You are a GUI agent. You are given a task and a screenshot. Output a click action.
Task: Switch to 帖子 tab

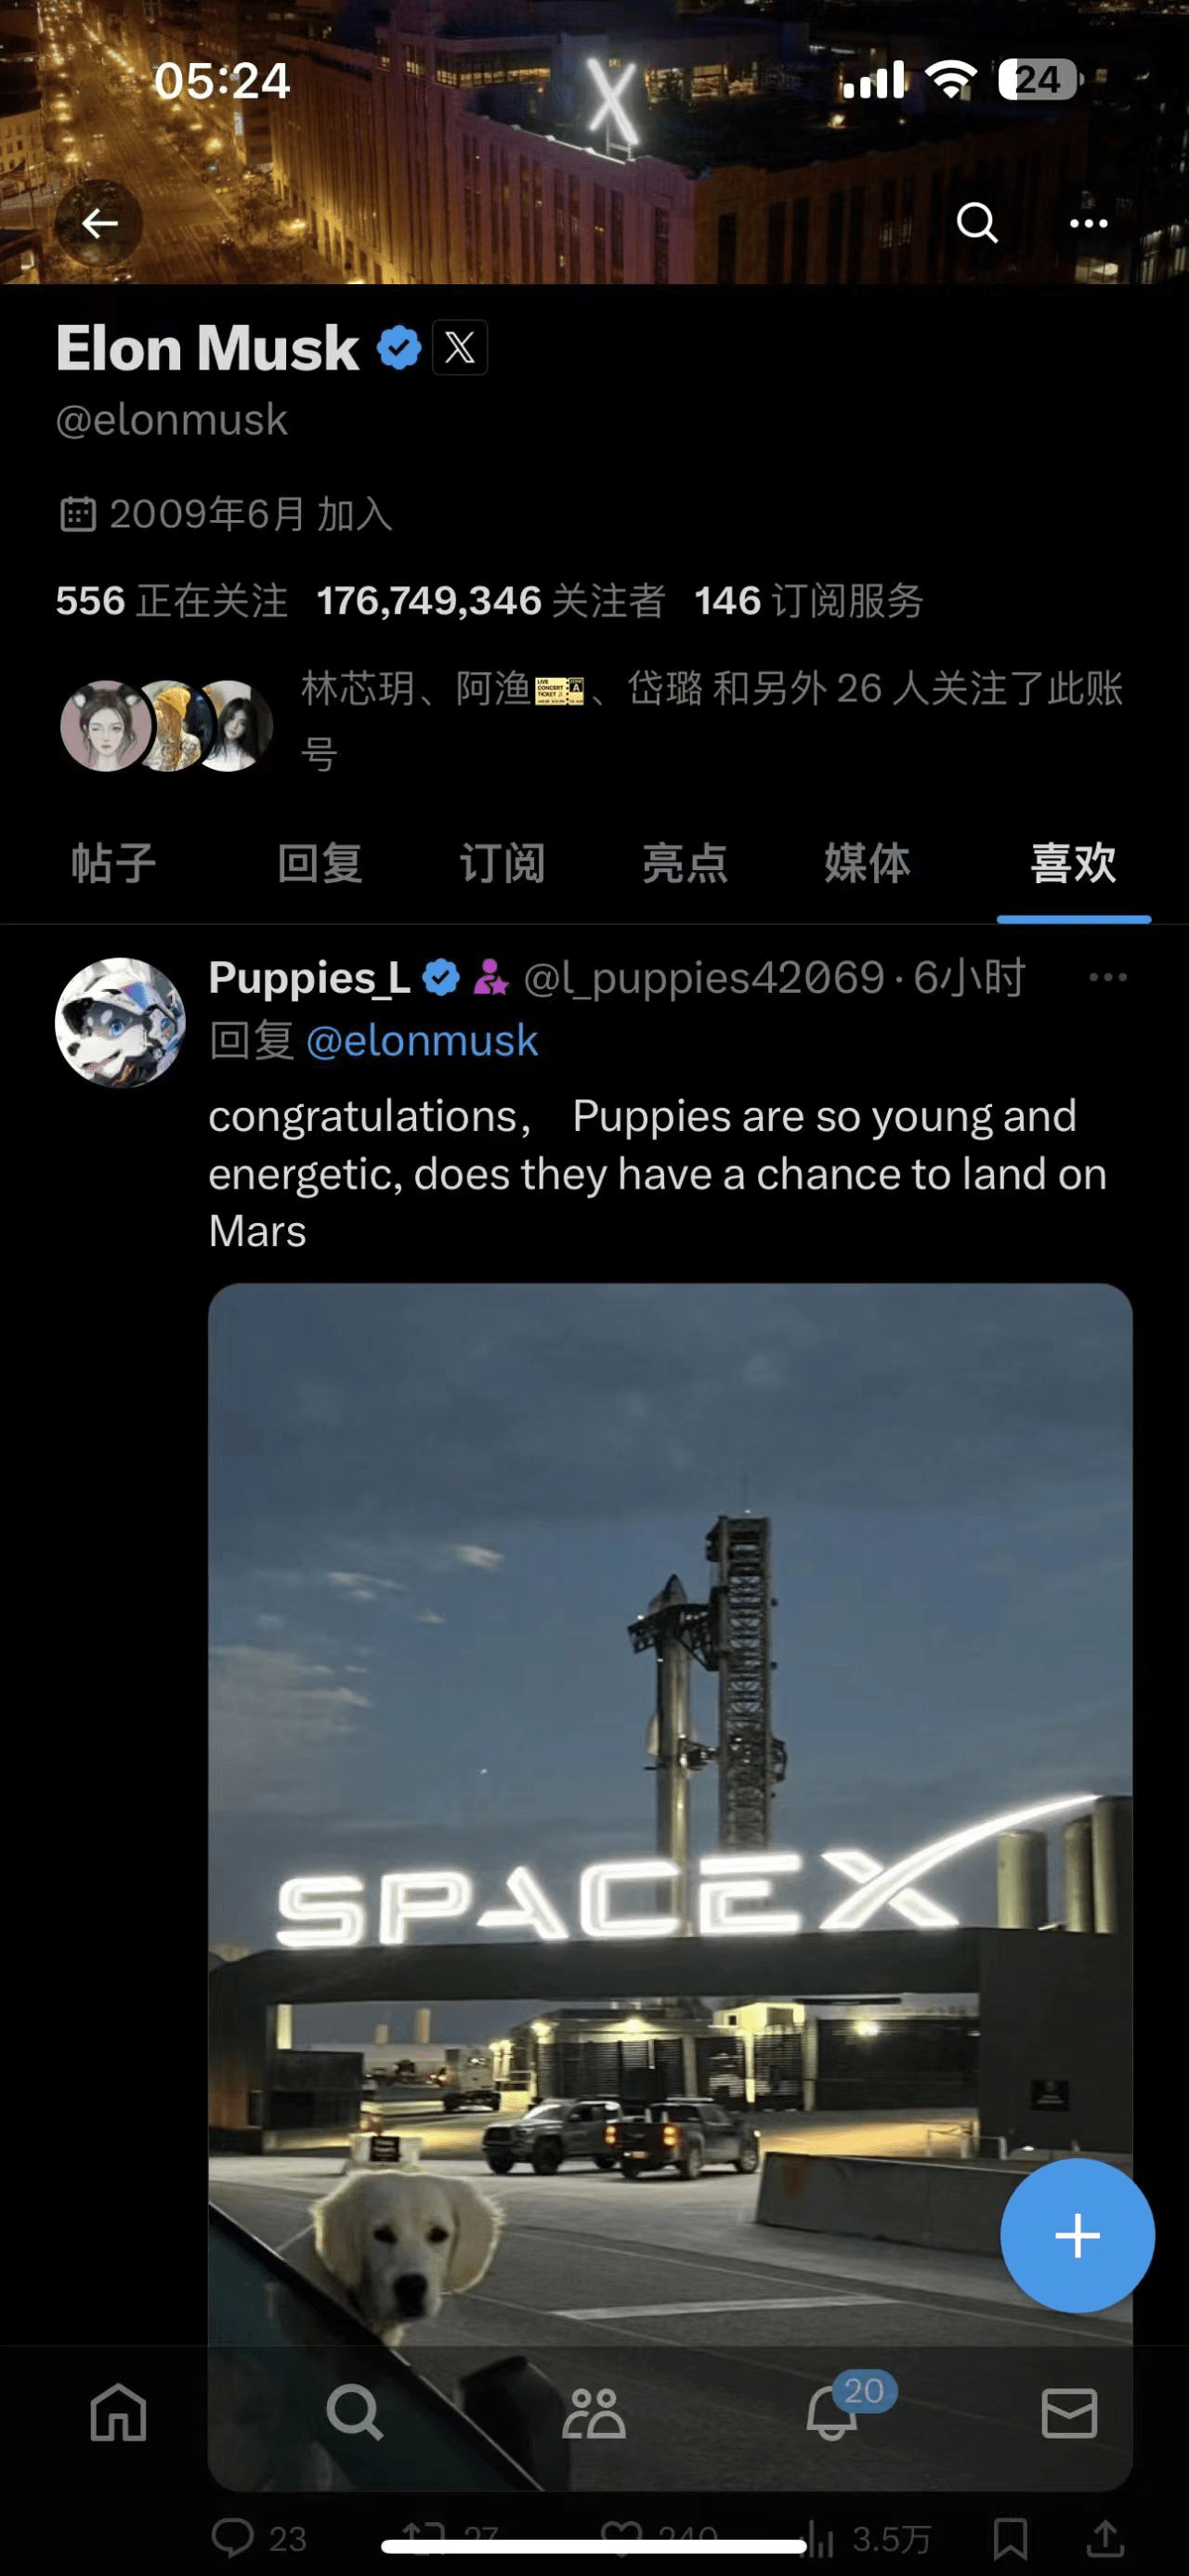113,863
